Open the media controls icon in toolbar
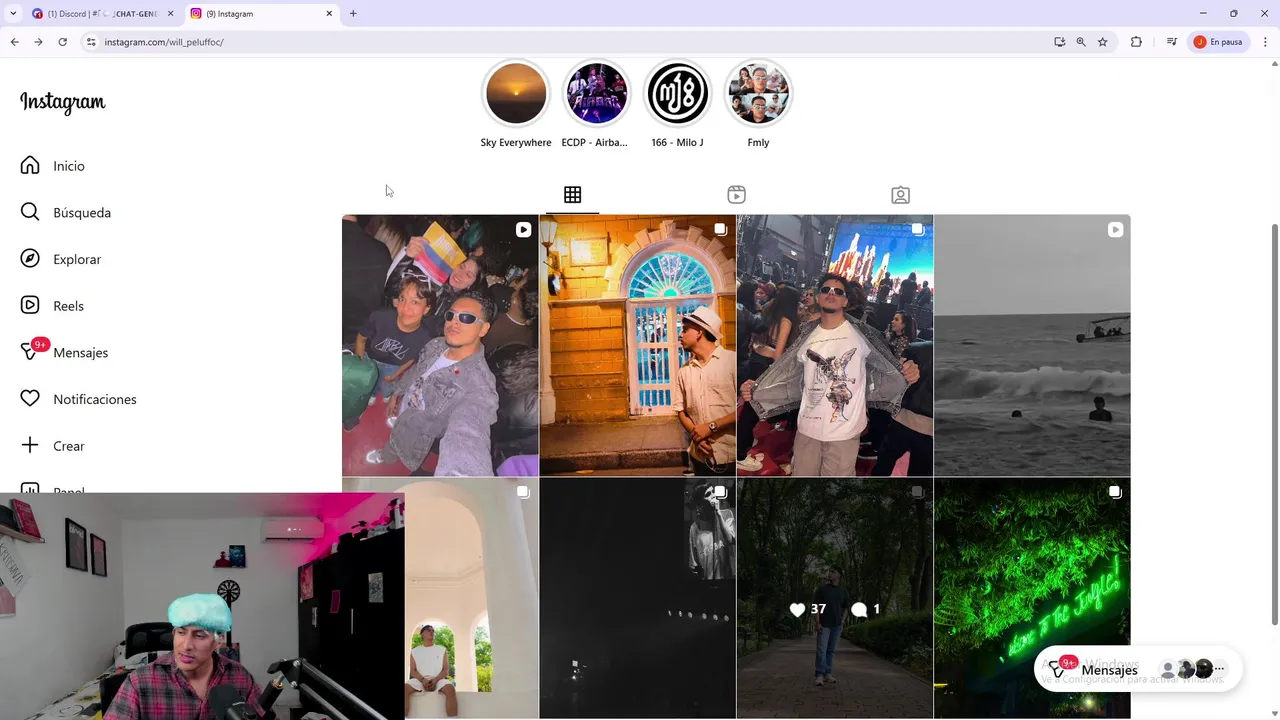The width and height of the screenshot is (1280, 720). (x=1172, y=42)
